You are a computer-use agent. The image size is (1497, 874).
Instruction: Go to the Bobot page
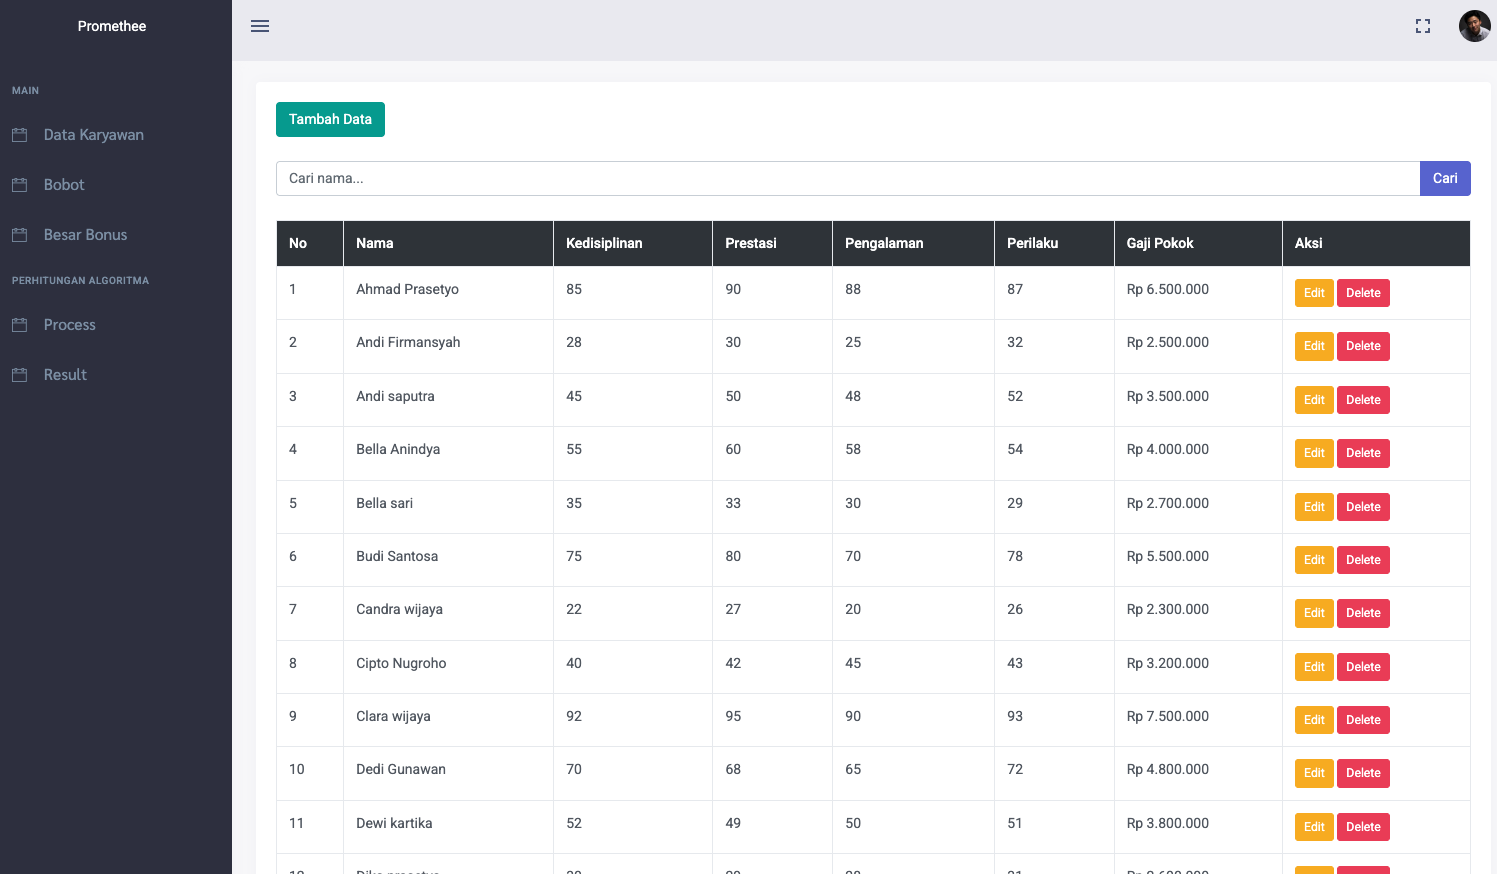click(x=64, y=185)
